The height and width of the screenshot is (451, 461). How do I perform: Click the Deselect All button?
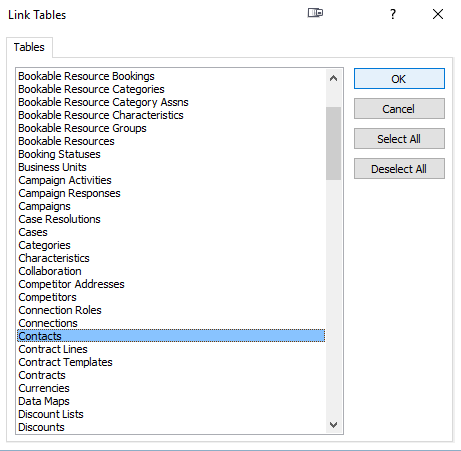pos(399,169)
